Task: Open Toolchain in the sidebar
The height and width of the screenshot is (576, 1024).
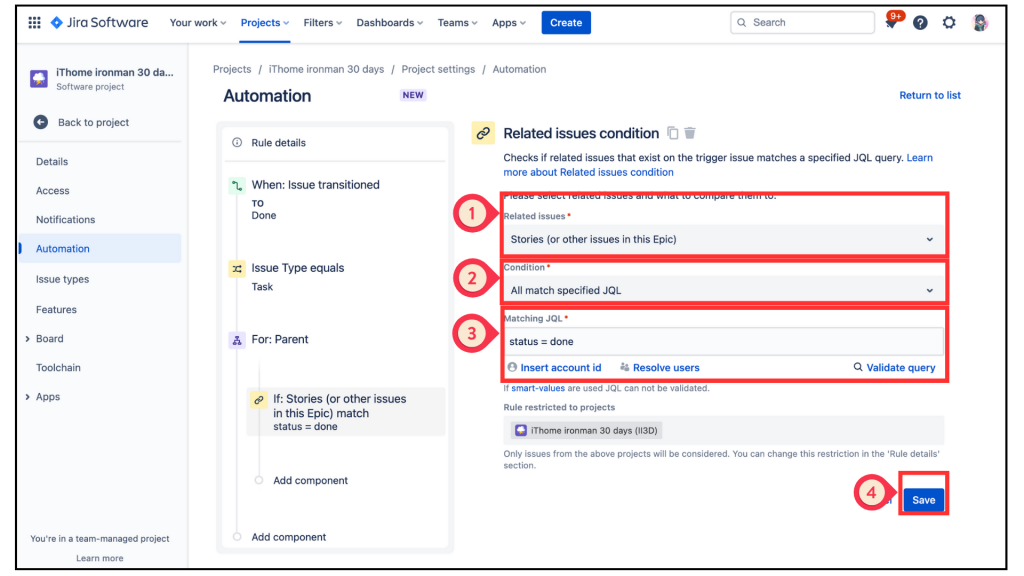Action: pos(58,368)
